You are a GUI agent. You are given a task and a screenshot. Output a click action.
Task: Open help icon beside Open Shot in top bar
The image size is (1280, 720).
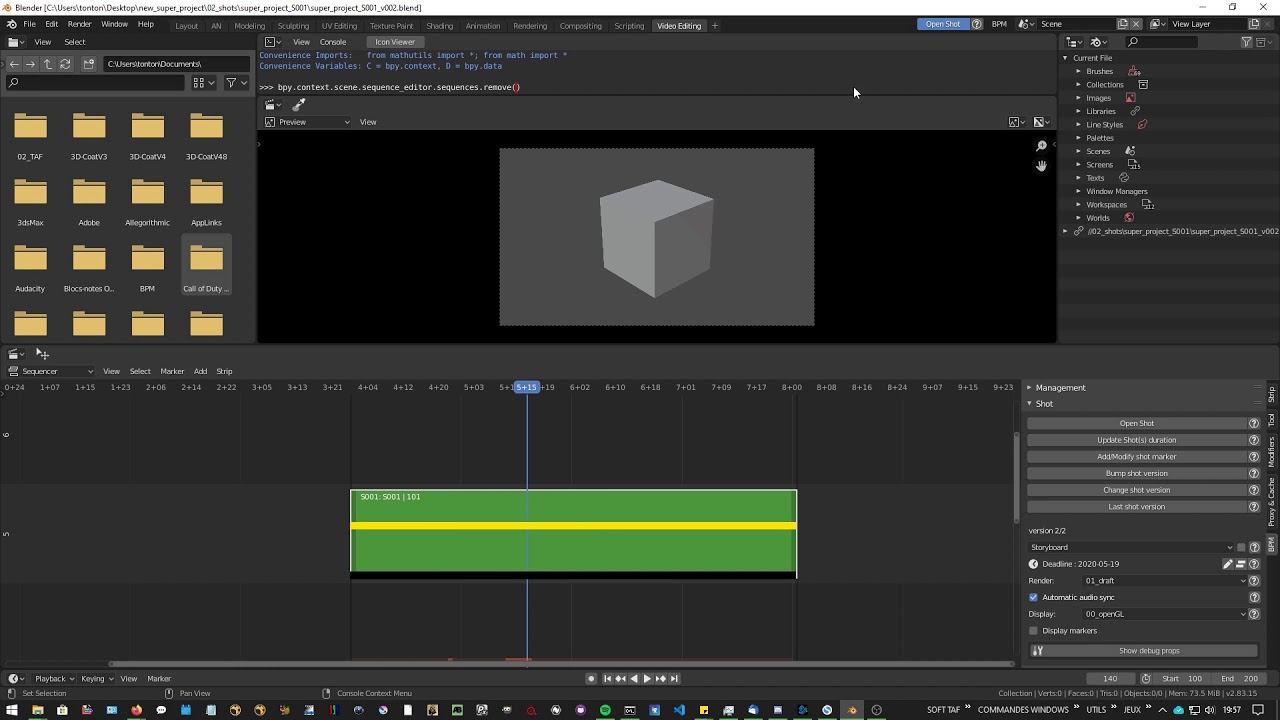click(x=977, y=24)
